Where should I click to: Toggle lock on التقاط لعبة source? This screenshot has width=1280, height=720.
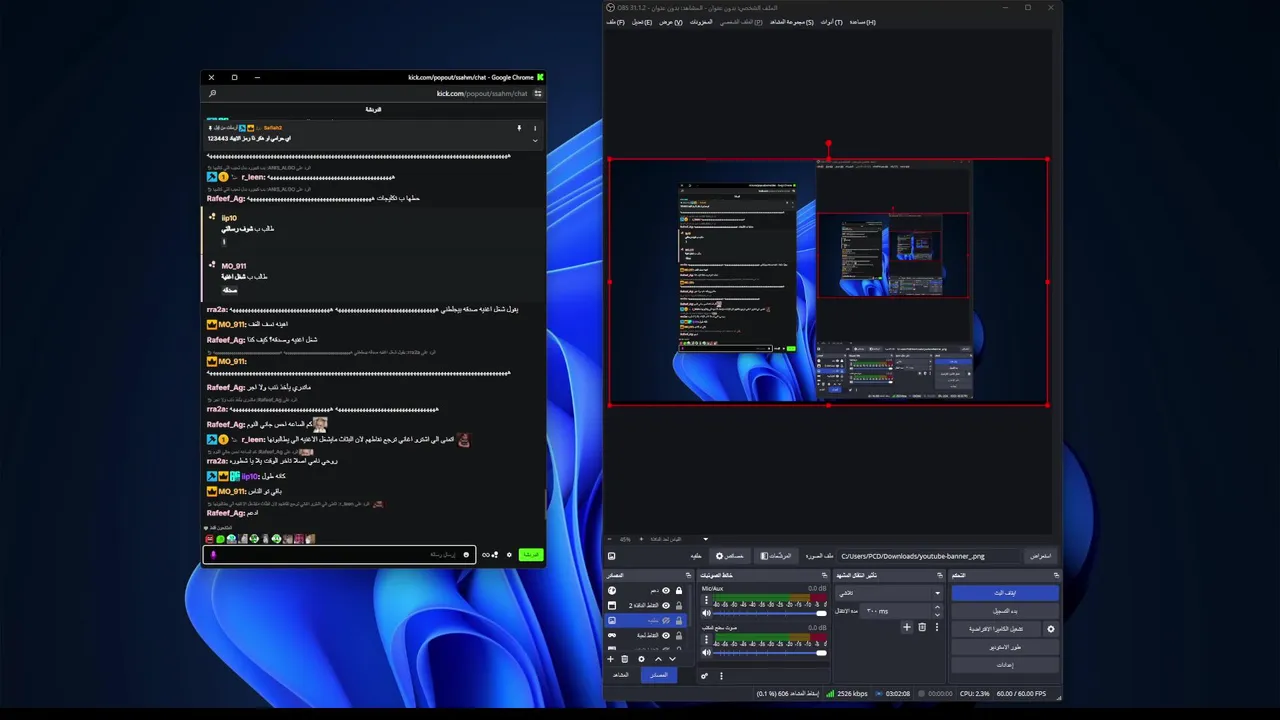click(x=679, y=635)
